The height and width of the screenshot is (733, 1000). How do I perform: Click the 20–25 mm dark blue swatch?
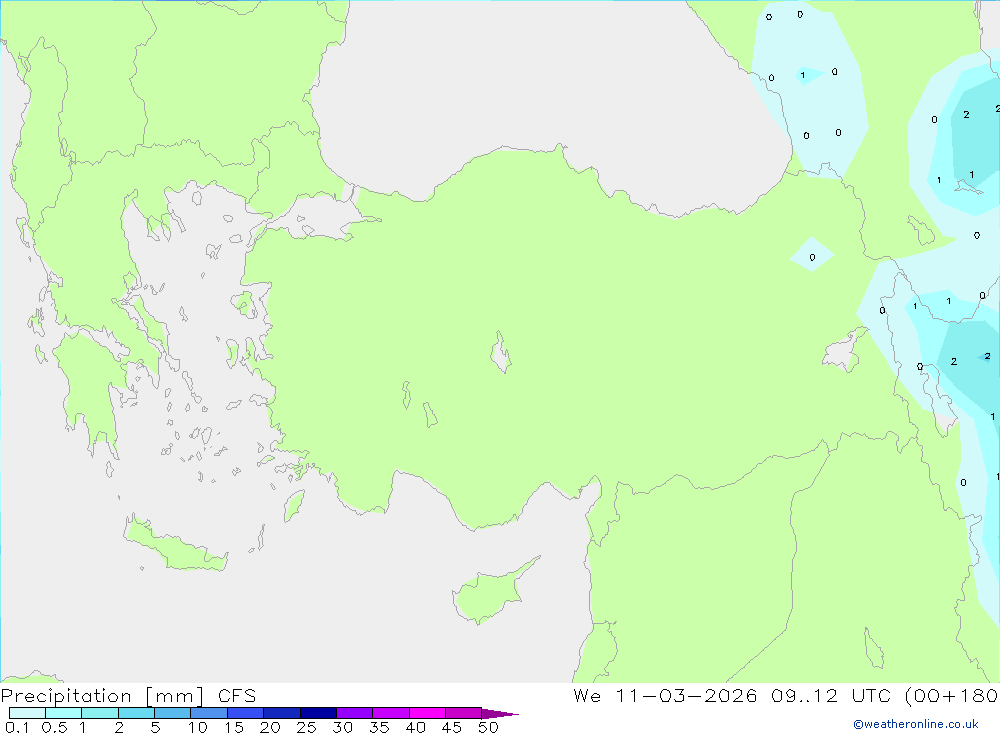point(282,713)
